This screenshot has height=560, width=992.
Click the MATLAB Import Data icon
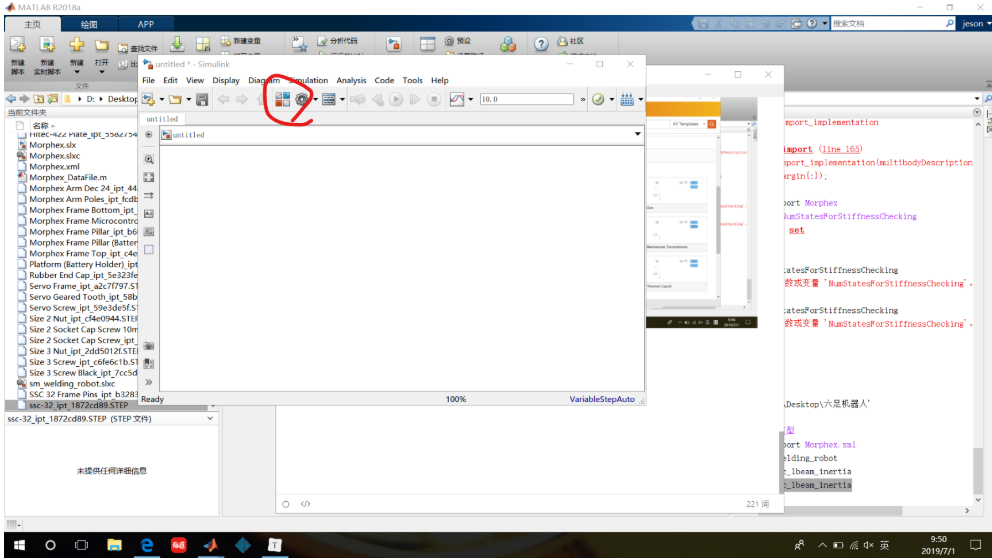coord(177,44)
